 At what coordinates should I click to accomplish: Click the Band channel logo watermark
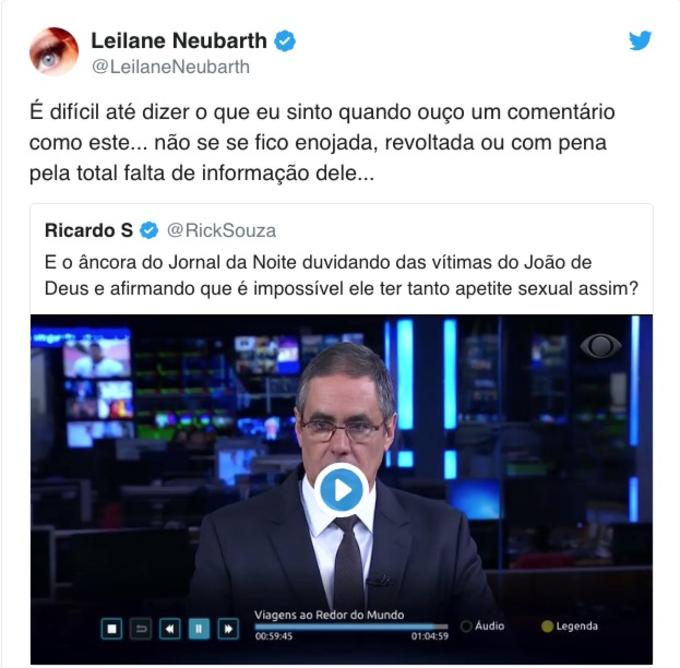(601, 346)
